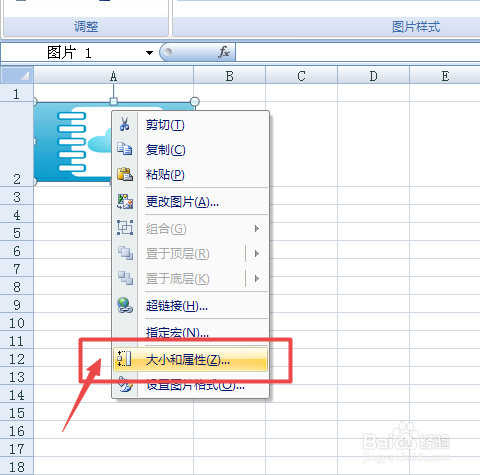This screenshot has height=475, width=480.
Task: Select row 1 header
Action: coord(16,93)
